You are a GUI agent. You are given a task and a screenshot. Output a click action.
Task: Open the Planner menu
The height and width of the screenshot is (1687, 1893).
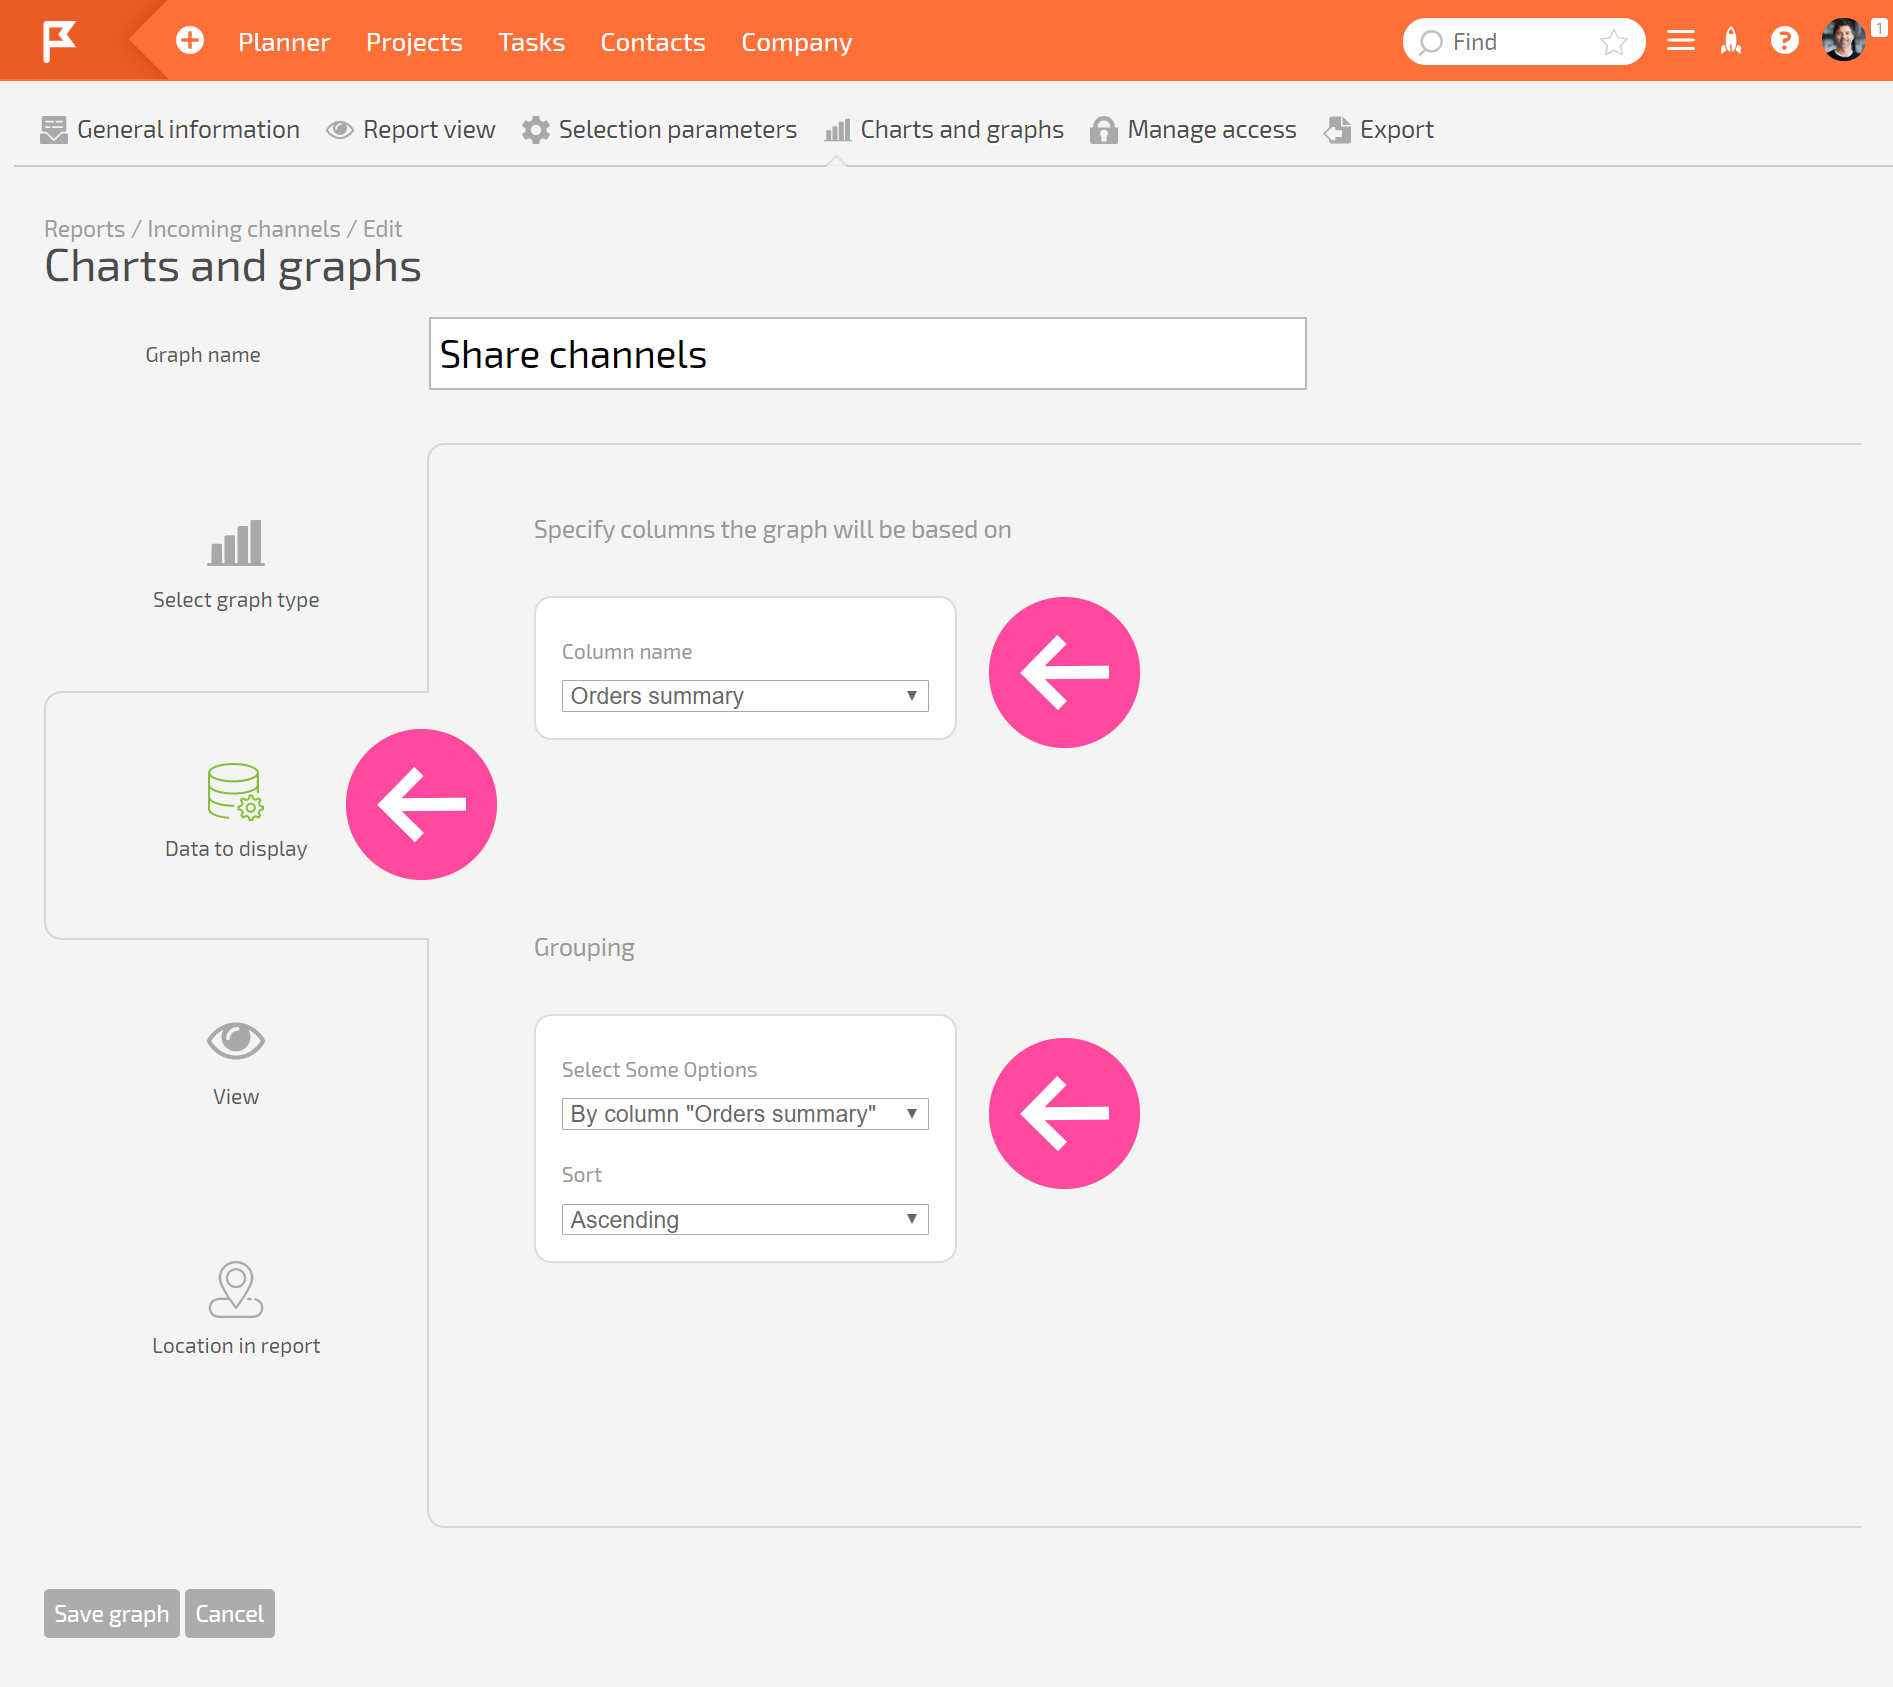(284, 42)
